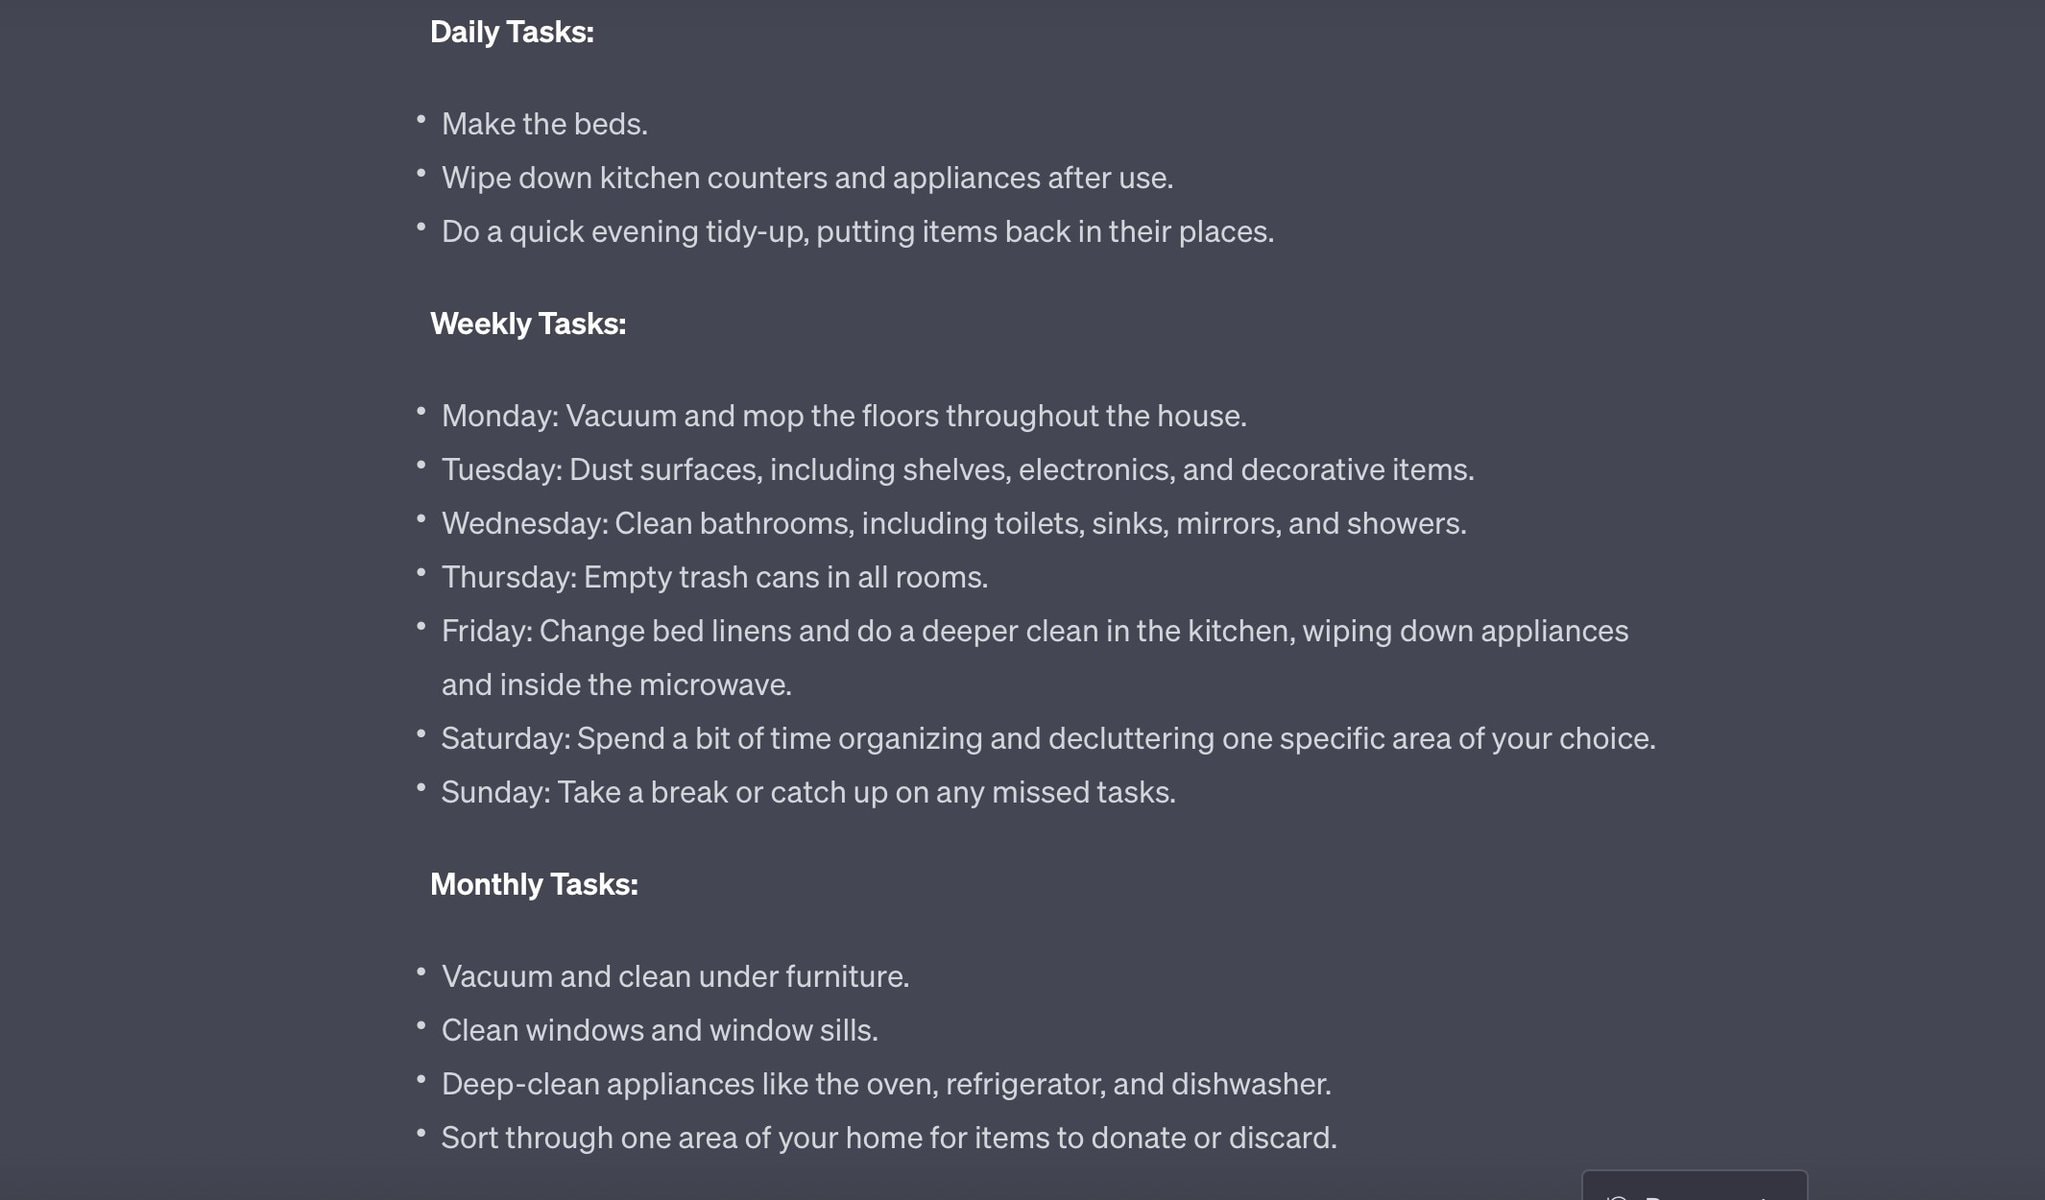Click the "Monthly Tasks:" heading
Viewport: 2045px width, 1200px height.
tap(533, 884)
